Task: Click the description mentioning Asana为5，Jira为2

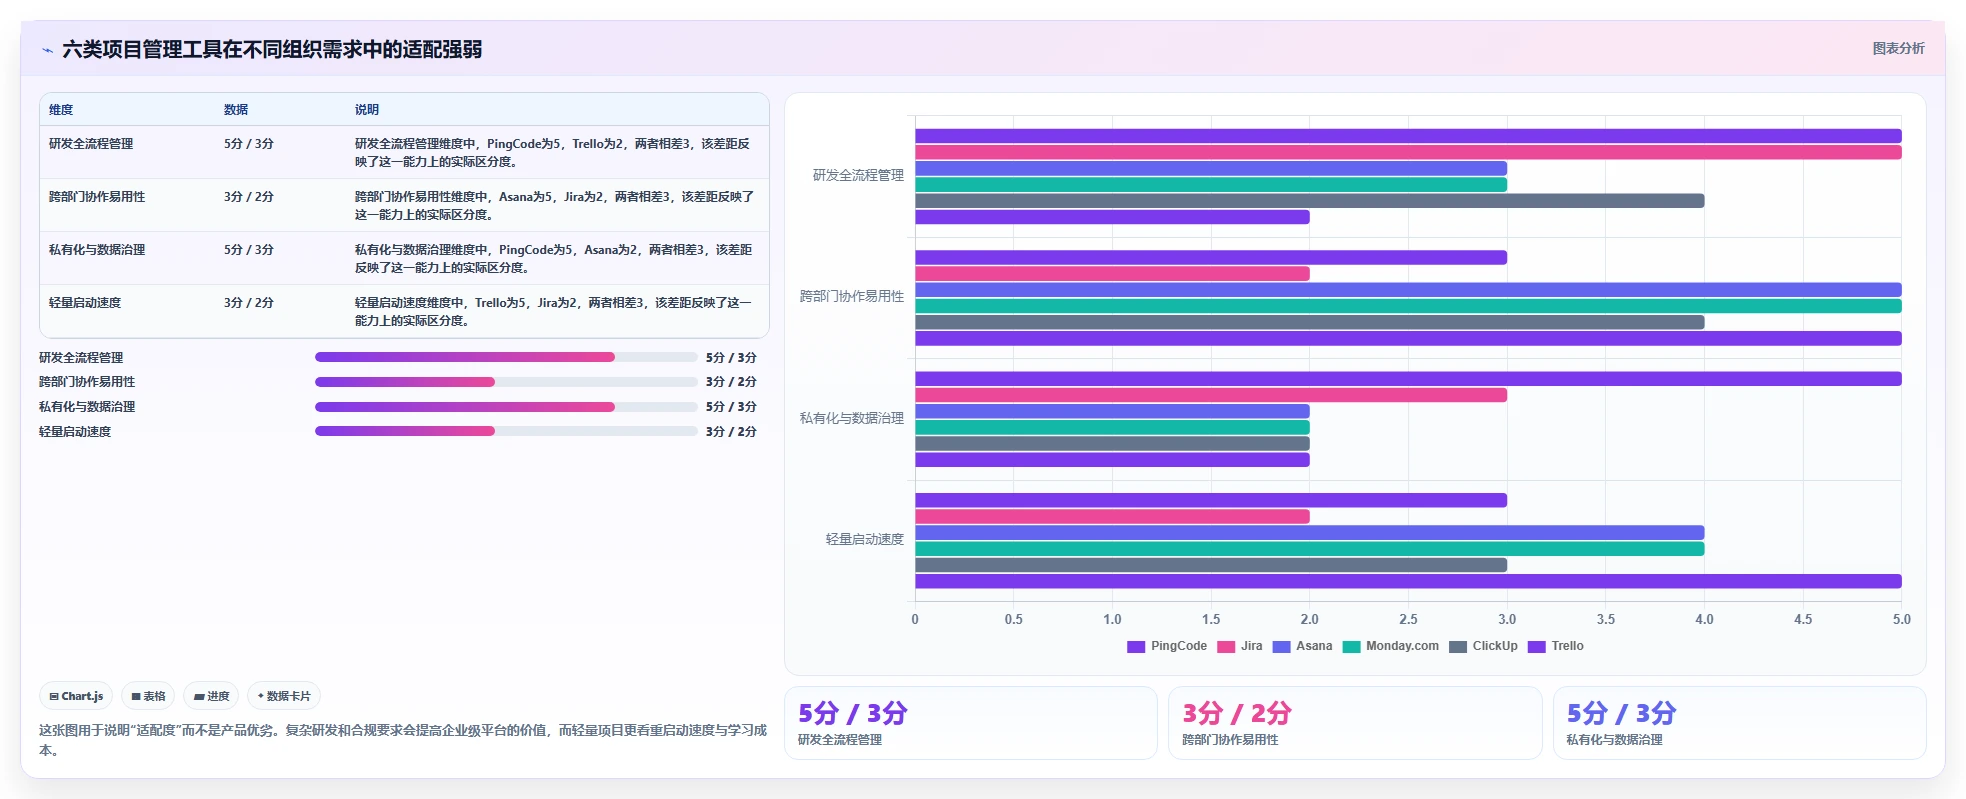Action: click(554, 206)
